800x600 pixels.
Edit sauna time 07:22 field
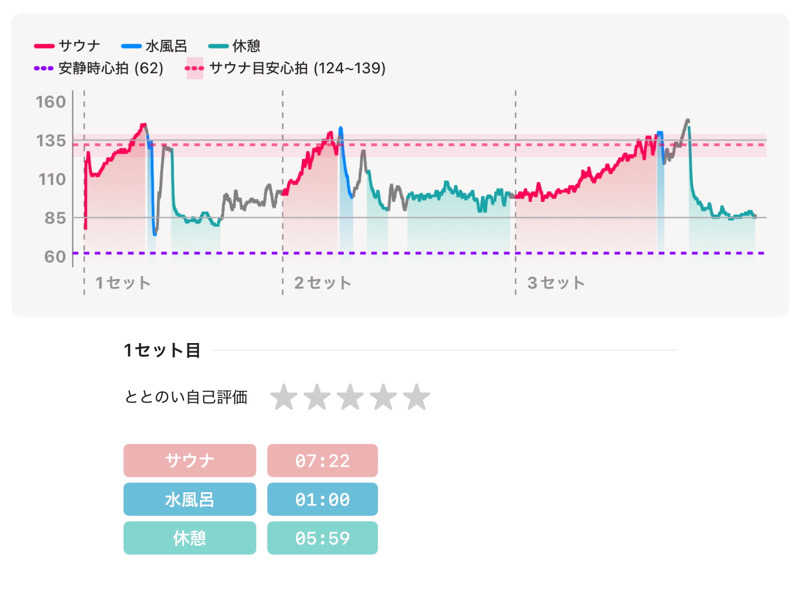point(322,461)
